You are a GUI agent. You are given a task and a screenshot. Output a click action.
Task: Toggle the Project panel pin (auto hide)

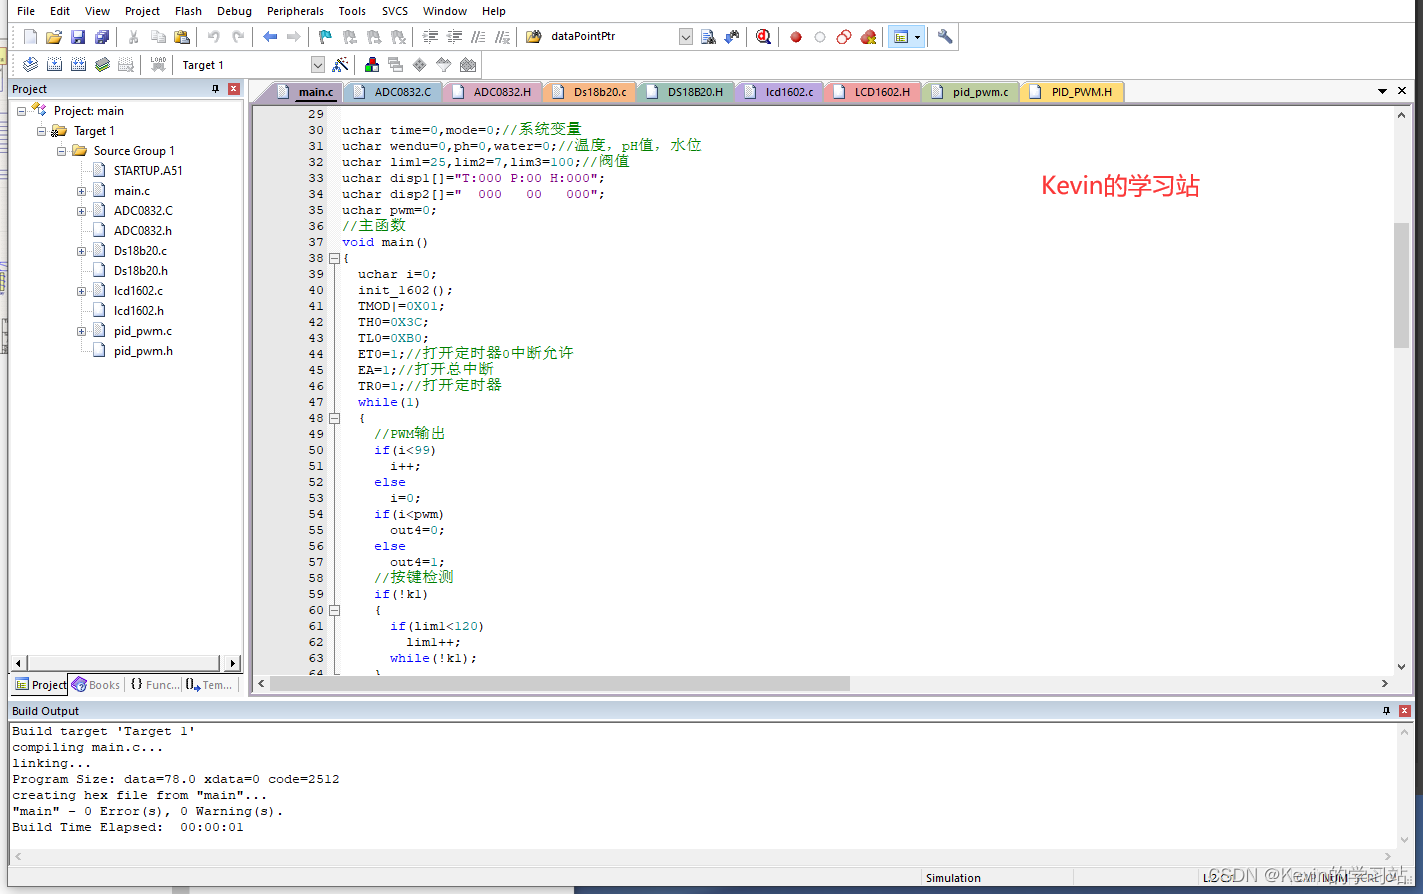[215, 89]
